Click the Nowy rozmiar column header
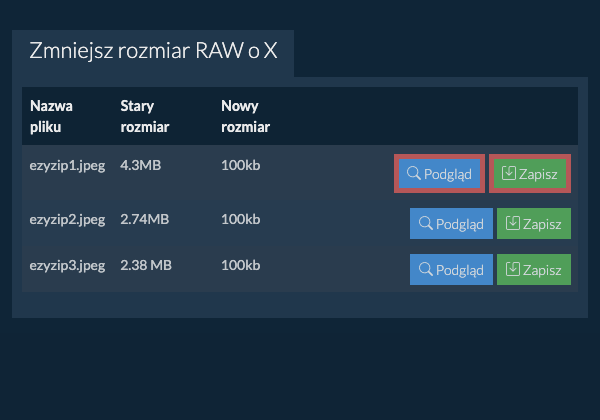600x420 pixels. (245, 116)
